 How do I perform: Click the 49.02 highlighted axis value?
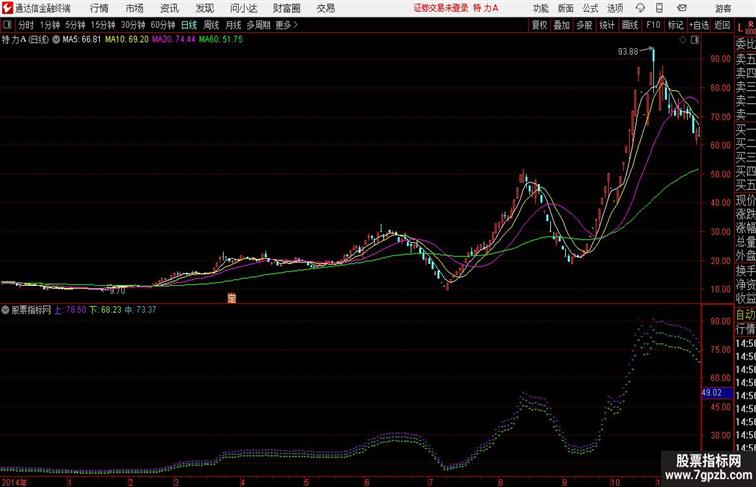[716, 392]
